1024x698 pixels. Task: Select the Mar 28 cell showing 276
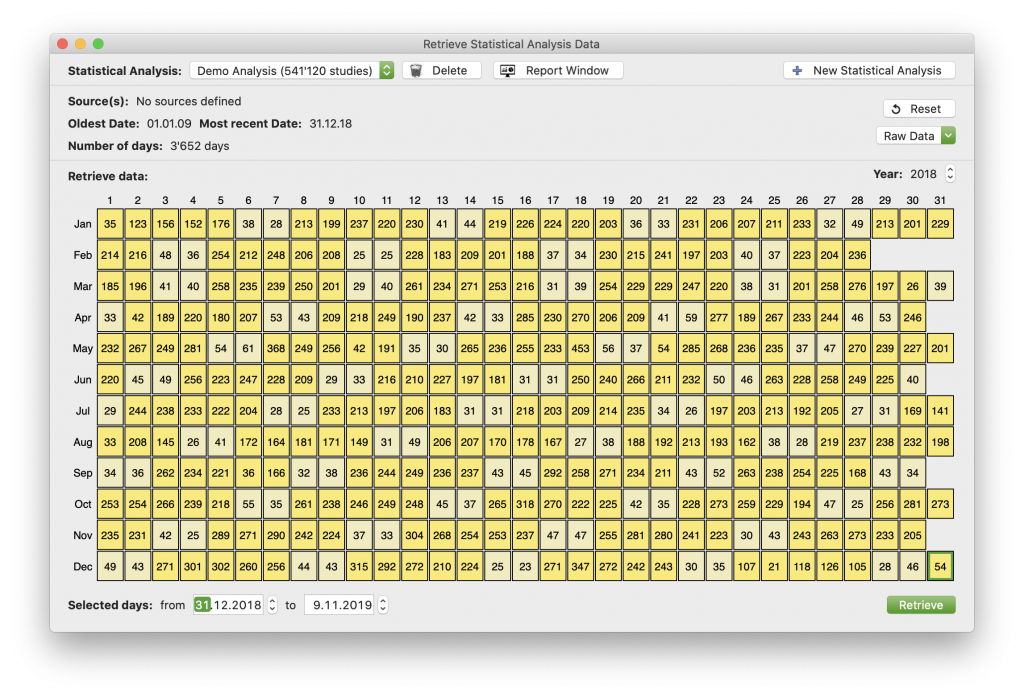pos(857,286)
